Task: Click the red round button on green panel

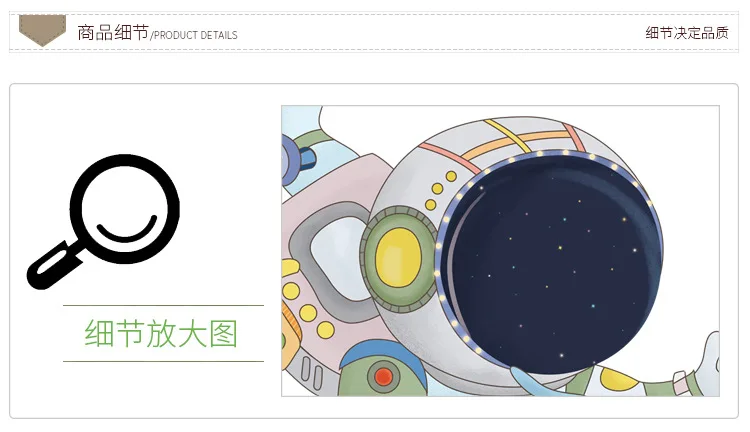Action: 383,377
